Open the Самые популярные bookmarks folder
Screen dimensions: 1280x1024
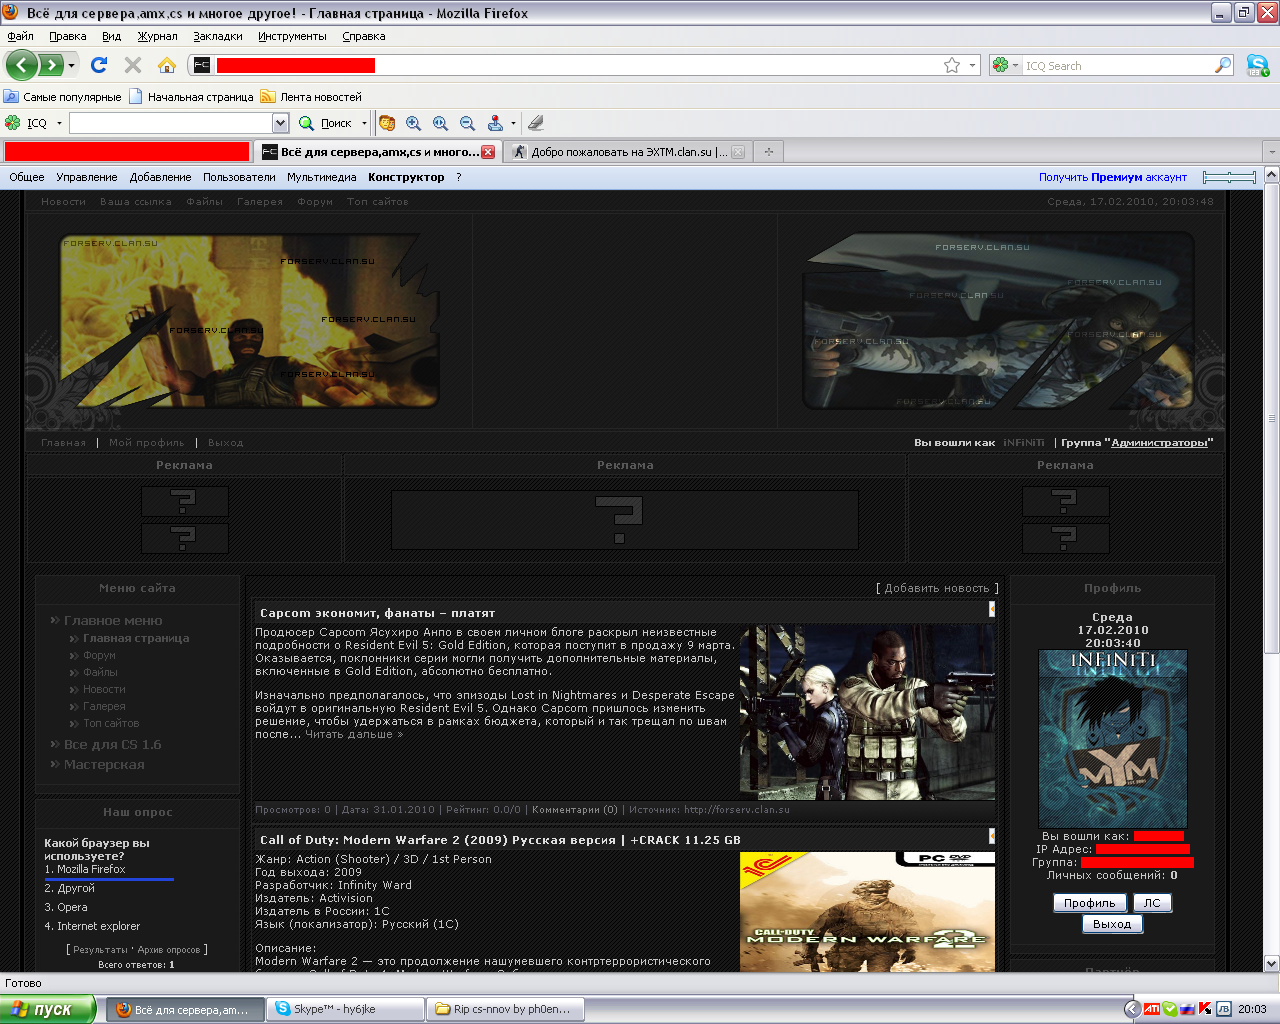tap(62, 97)
